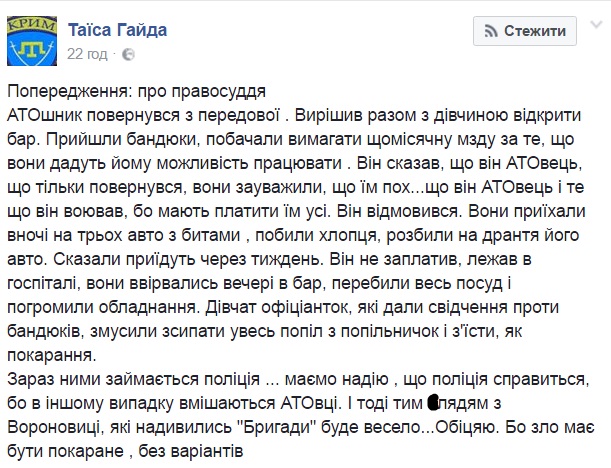Open Таїса Гайда's profile picture
The height and width of the screenshot is (468, 611).
click(x=31, y=36)
